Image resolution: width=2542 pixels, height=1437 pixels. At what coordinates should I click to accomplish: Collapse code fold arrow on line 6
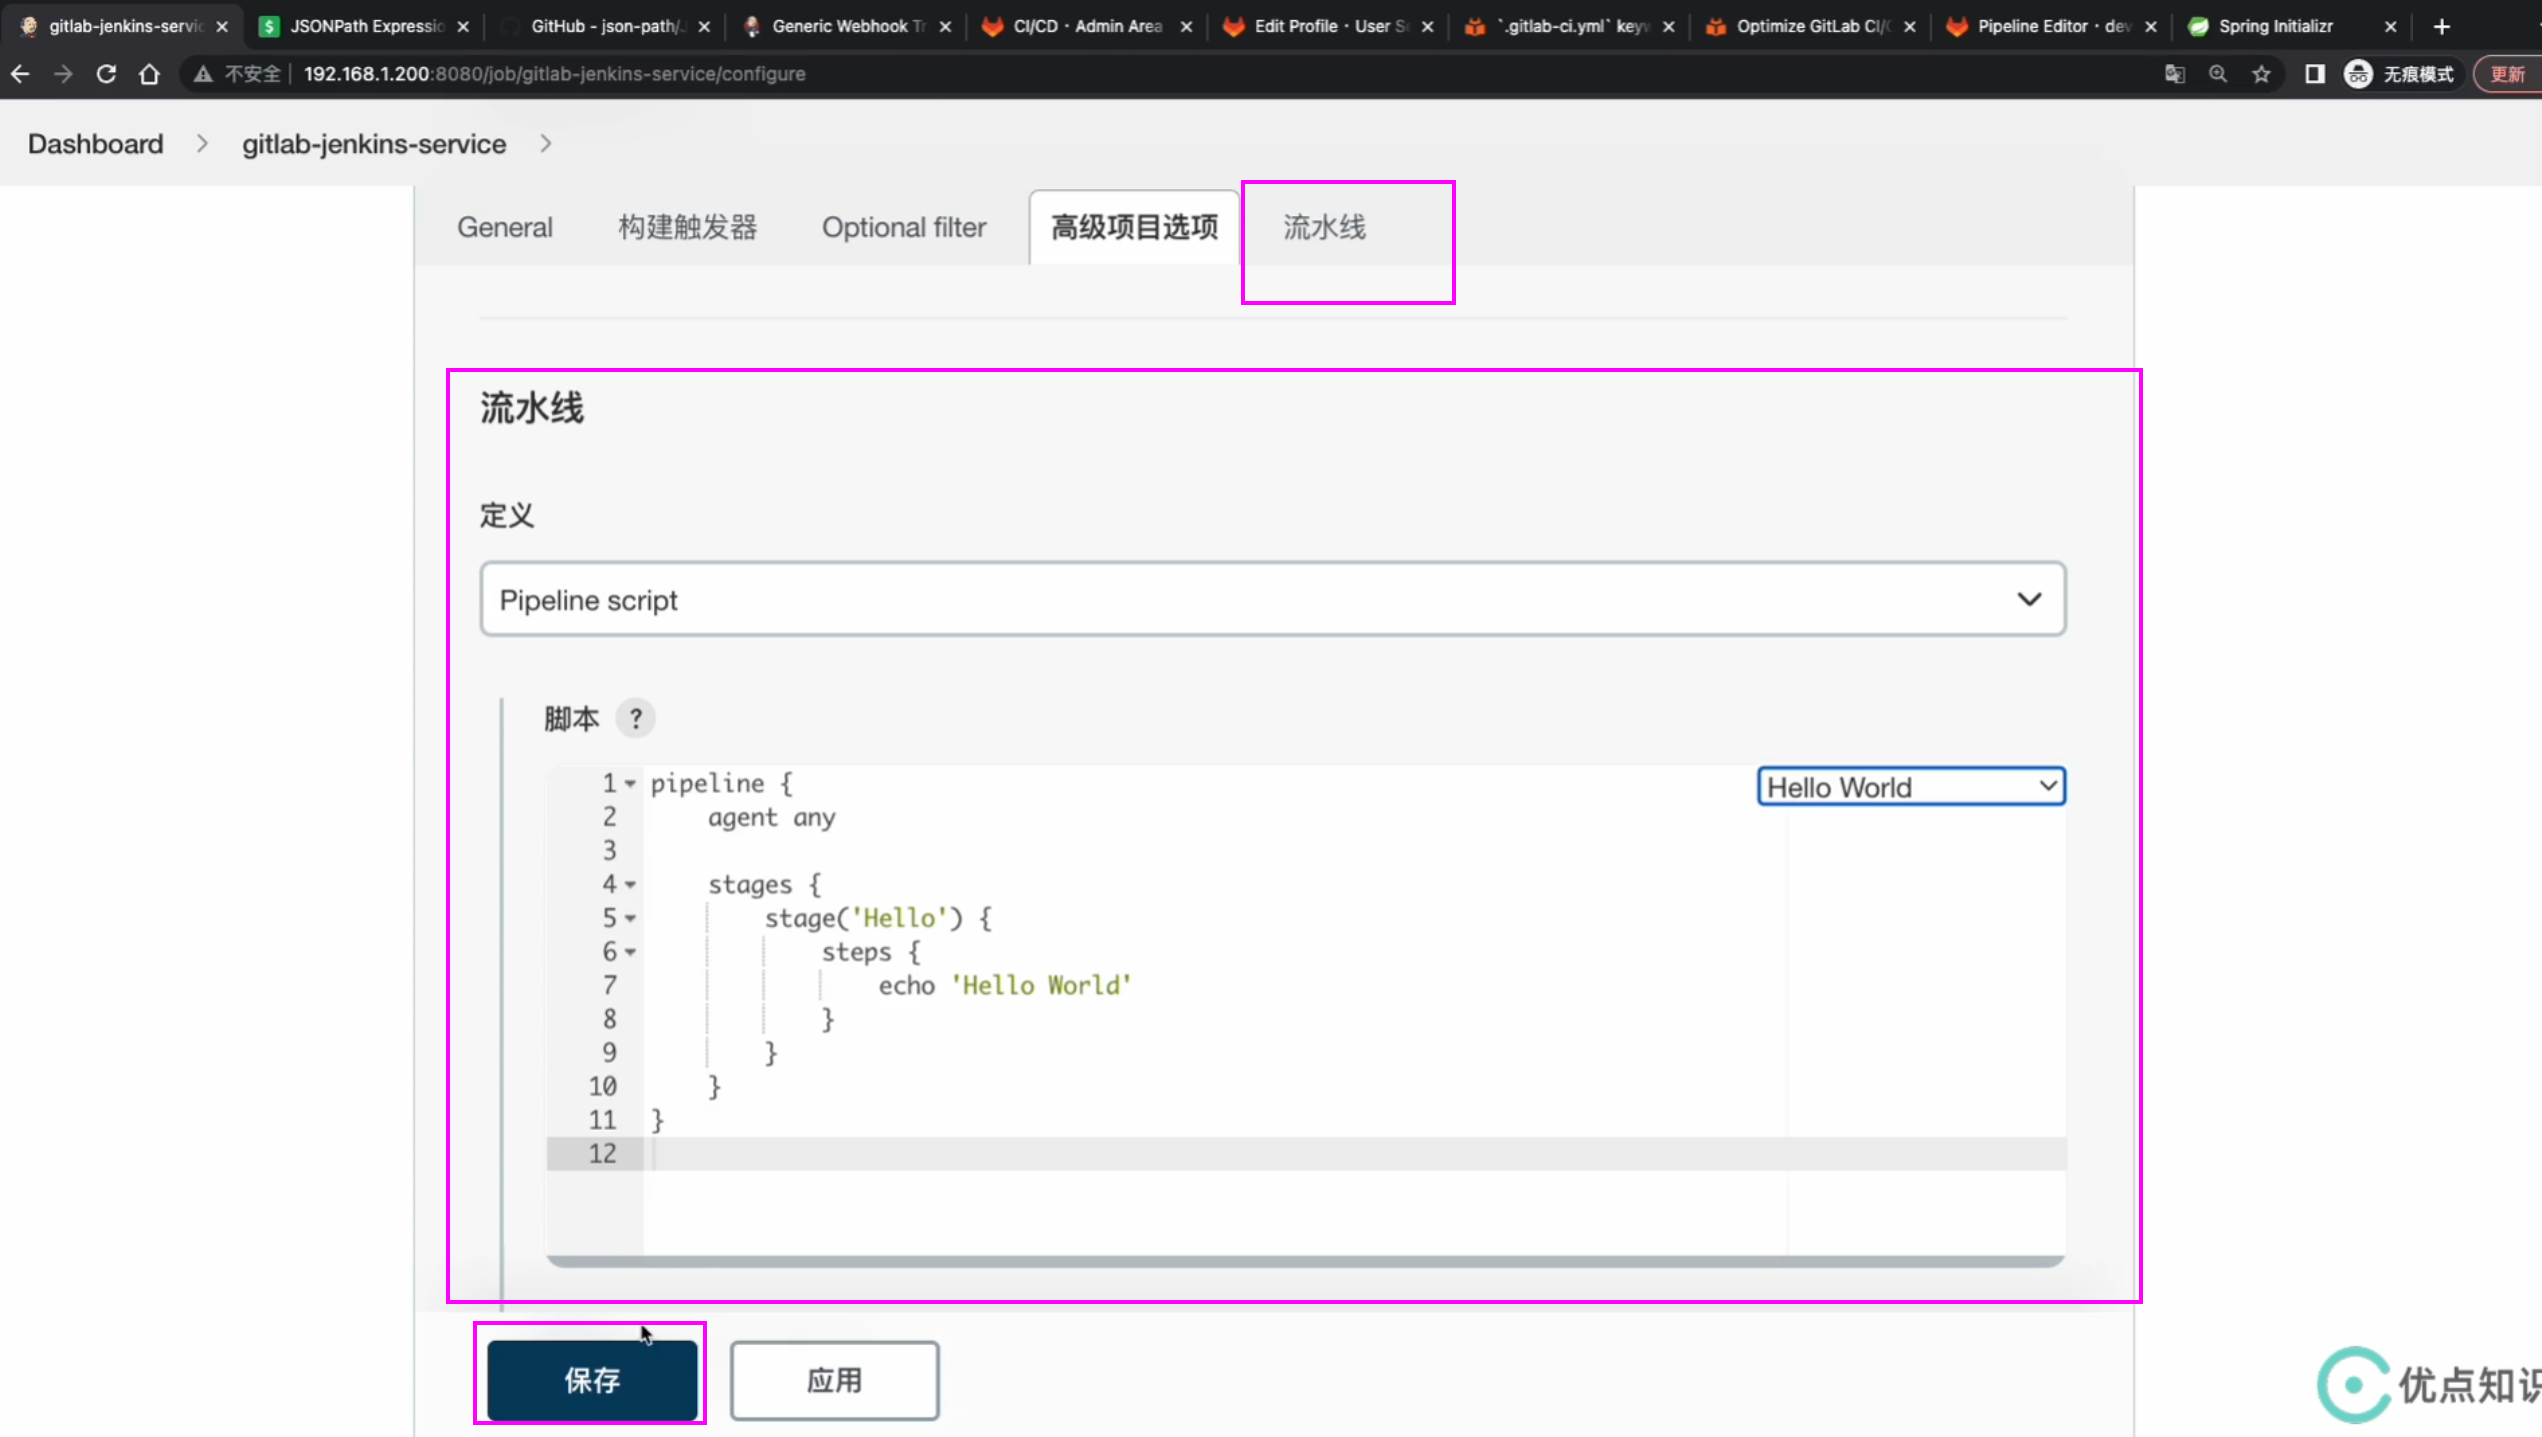630,952
